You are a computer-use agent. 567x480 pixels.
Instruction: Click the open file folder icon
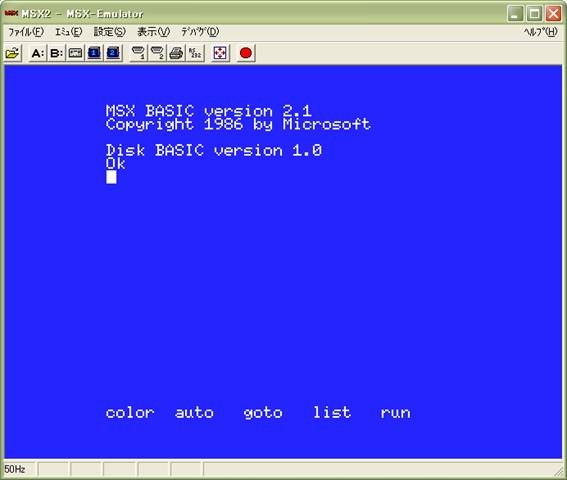[x=12, y=54]
